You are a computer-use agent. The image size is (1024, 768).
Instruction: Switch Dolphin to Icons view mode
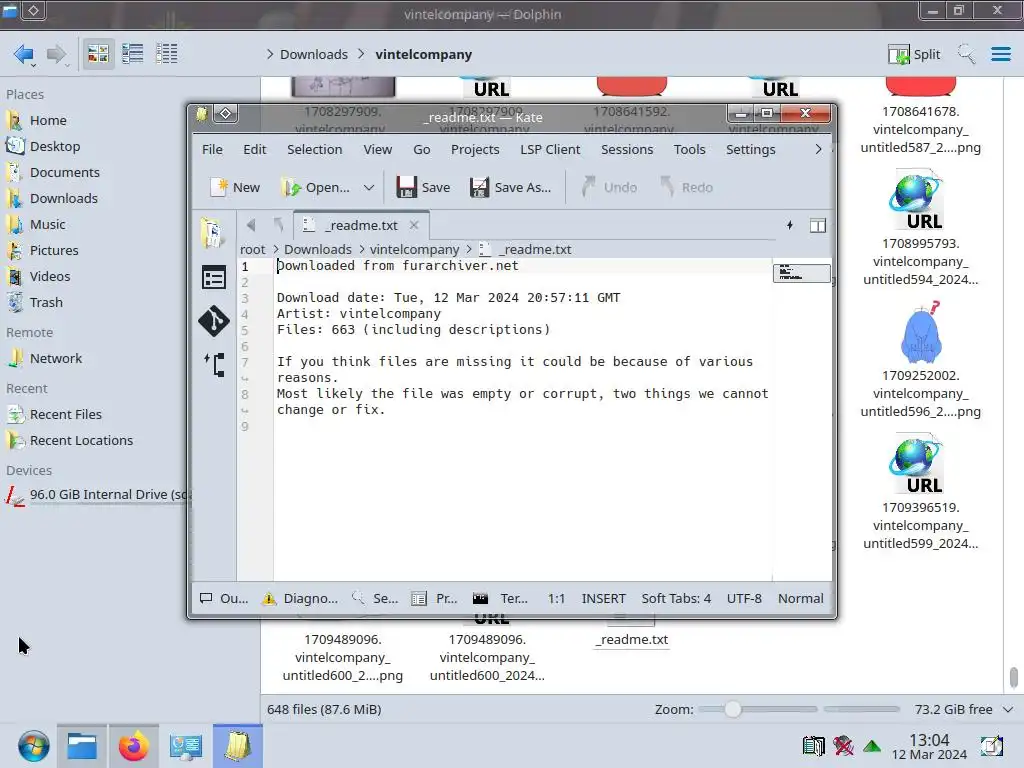(x=98, y=54)
